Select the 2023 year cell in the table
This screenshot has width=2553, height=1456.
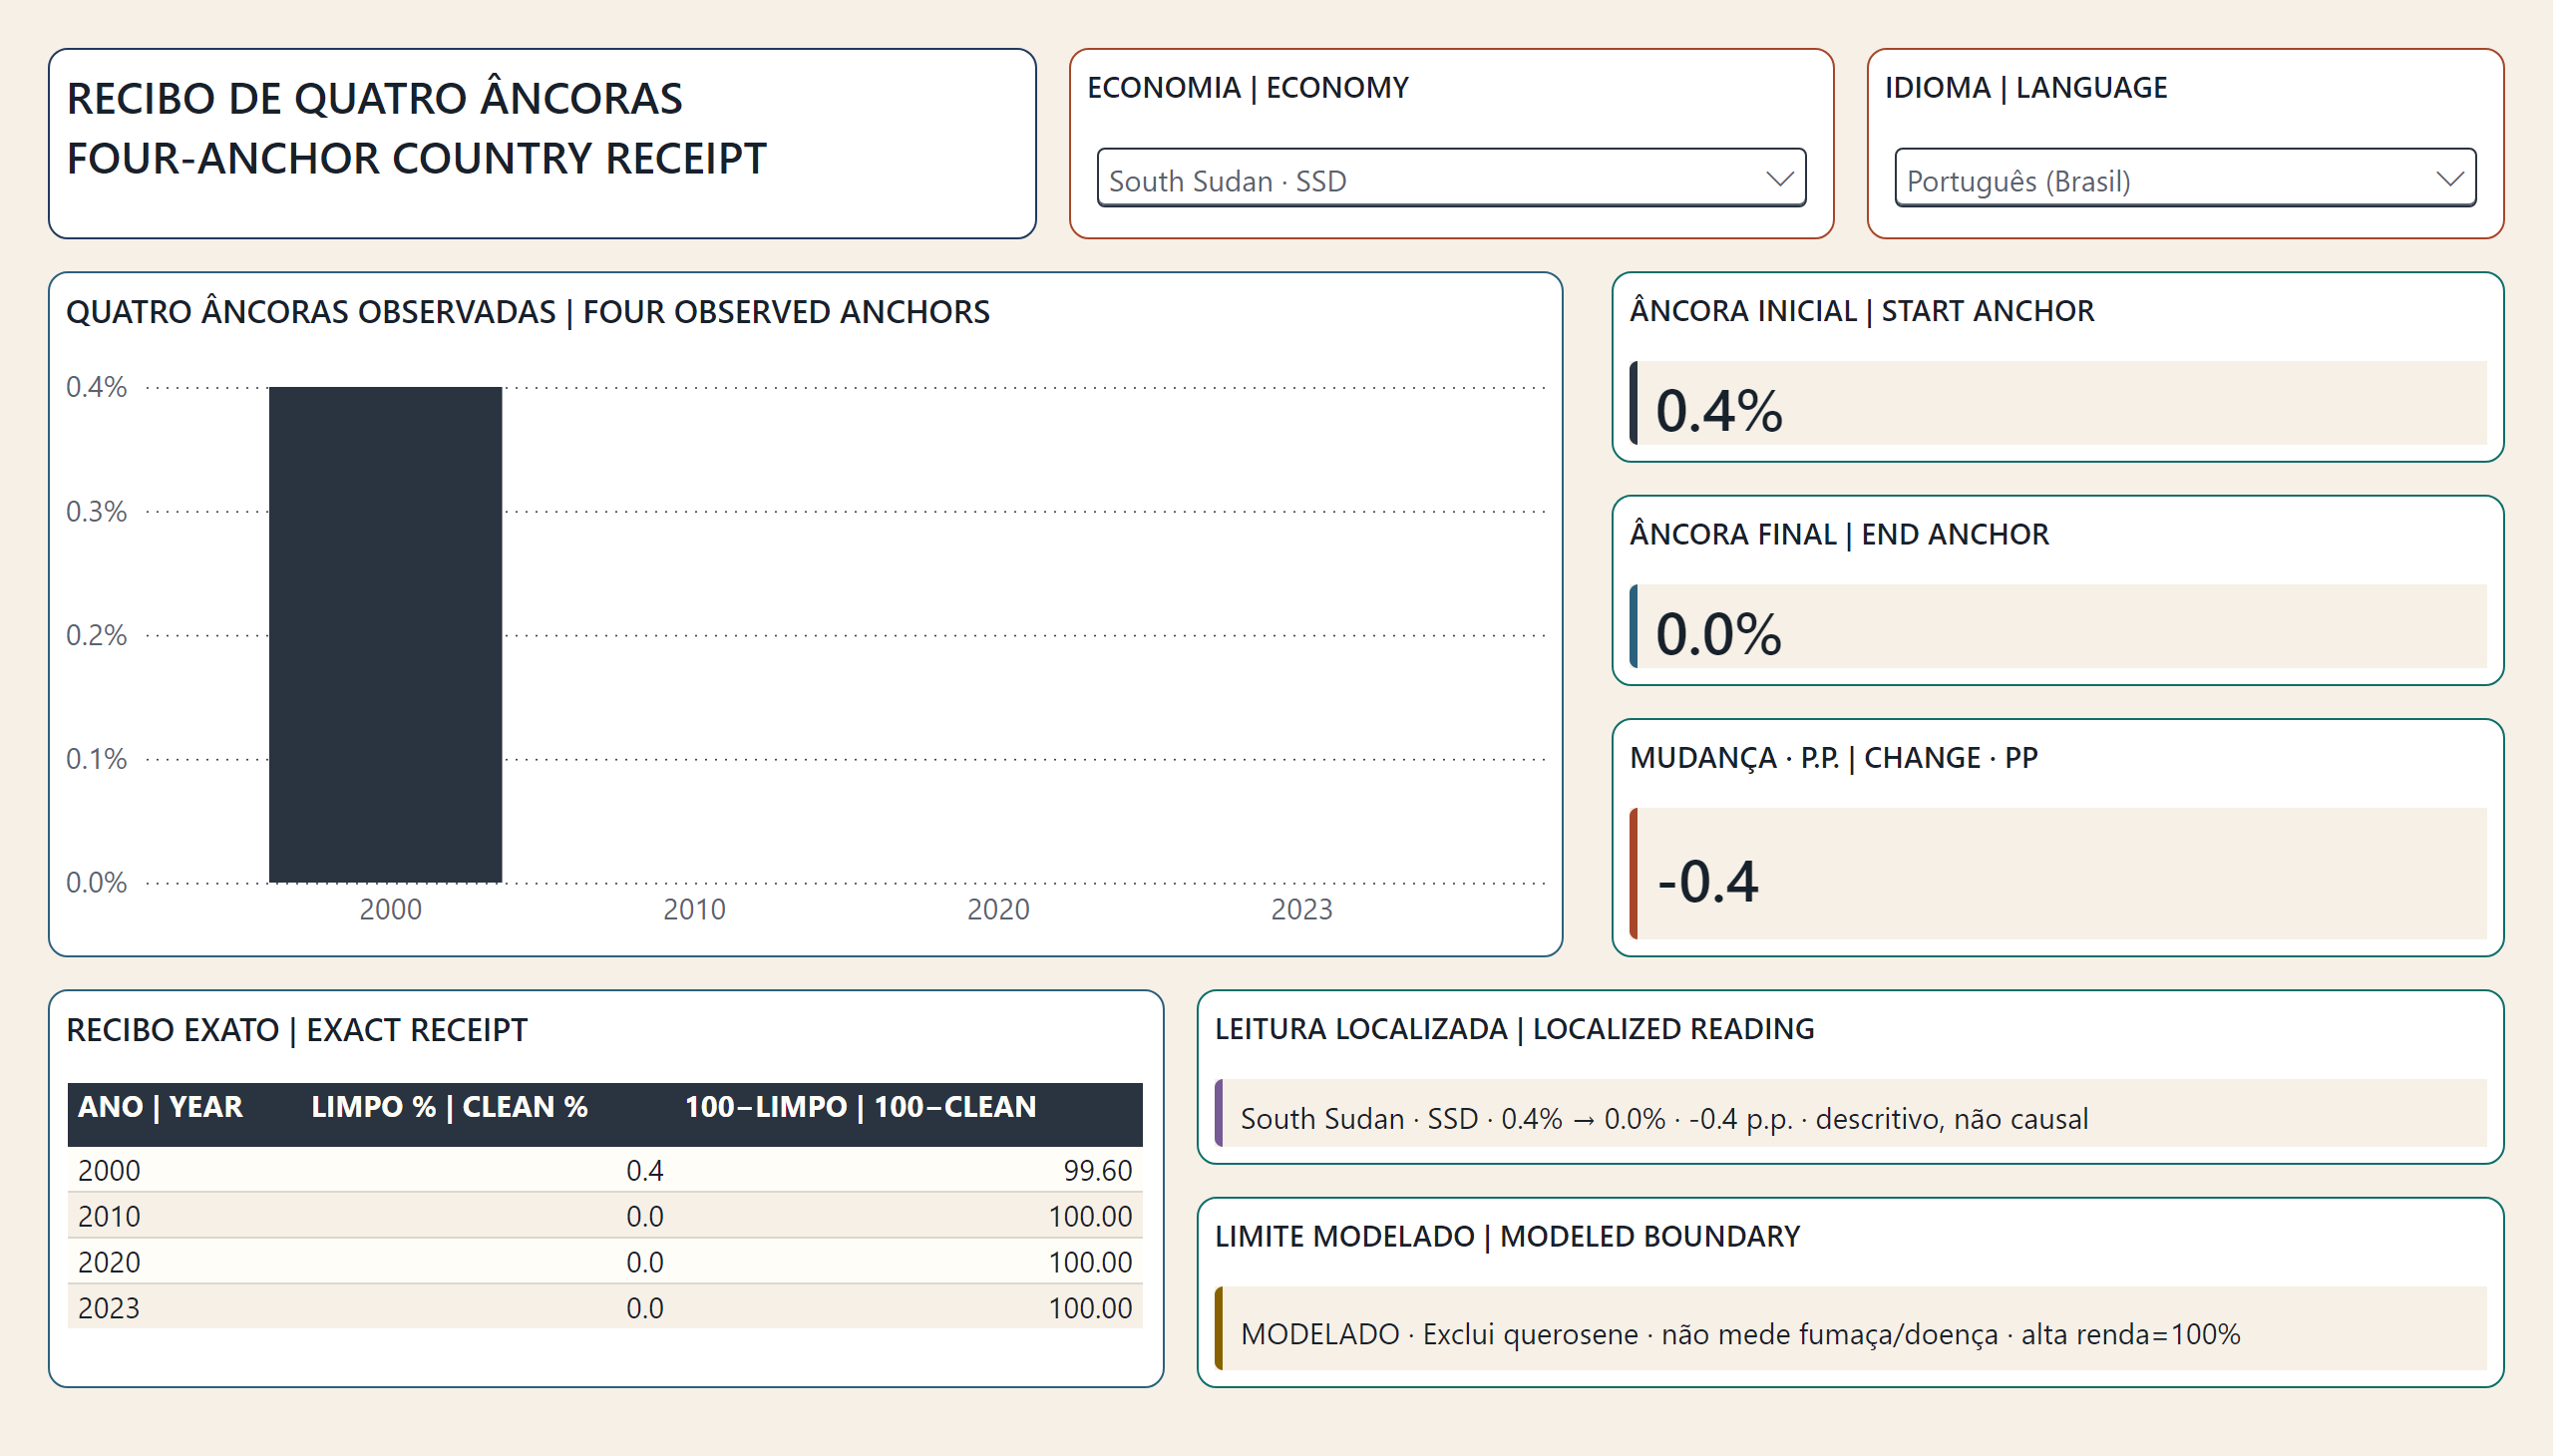point(109,1308)
